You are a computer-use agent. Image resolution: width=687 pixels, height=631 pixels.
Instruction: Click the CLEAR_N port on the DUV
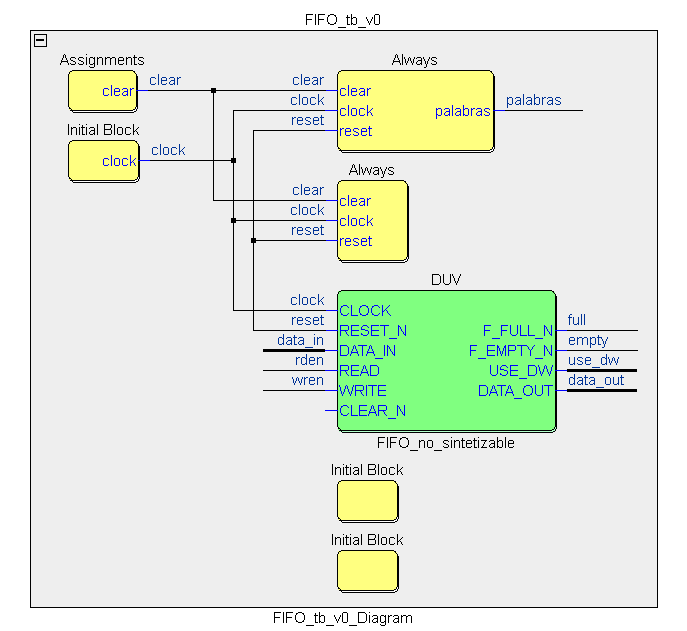tap(372, 410)
